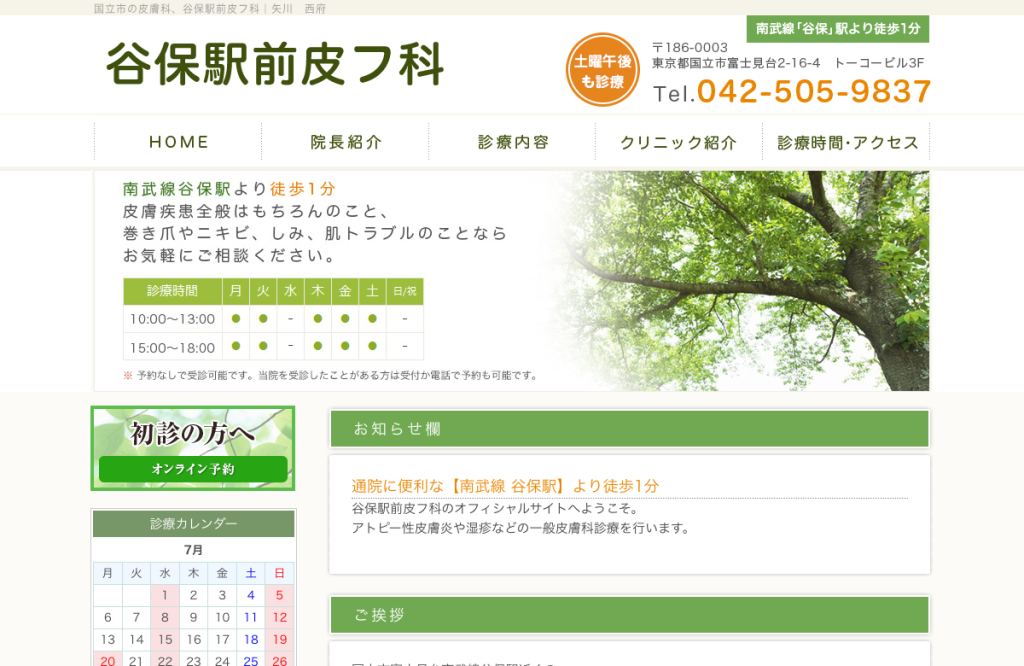Click the 日 header in the calendar
The height and width of the screenshot is (666, 1024).
[280, 573]
